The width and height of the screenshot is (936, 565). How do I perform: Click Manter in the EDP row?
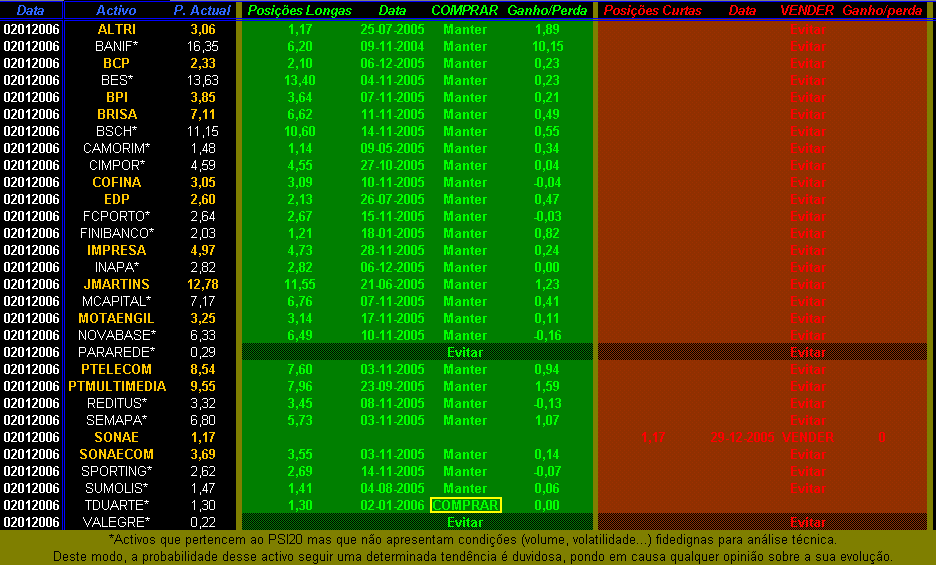pos(465,199)
